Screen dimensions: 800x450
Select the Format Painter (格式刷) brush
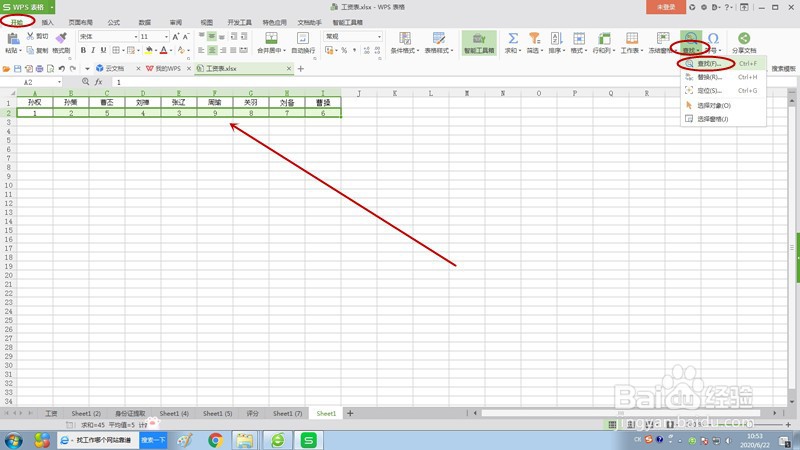(x=61, y=38)
